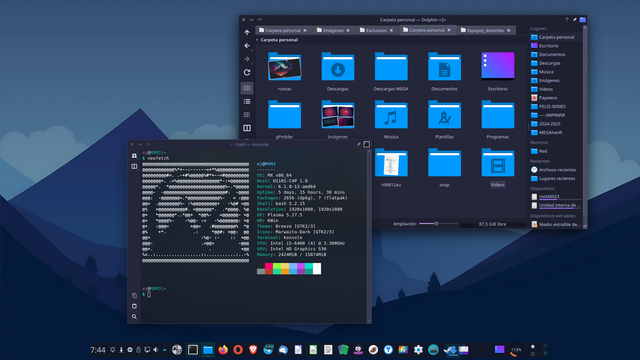Open Papelera in the Lugares panel
The image size is (640, 360).
pyautogui.click(x=556, y=98)
